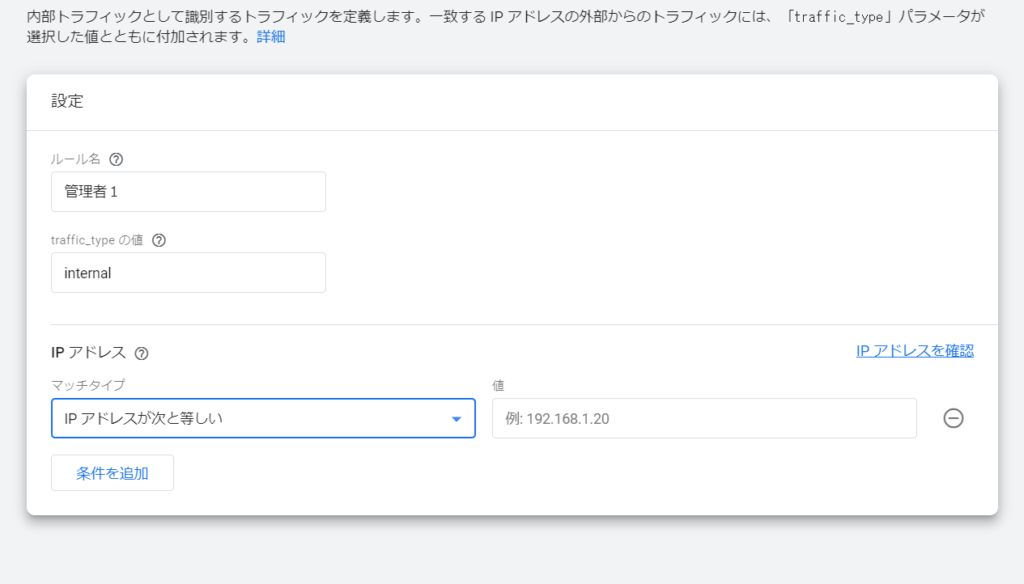Click the help icon next to IP アドレス heading

click(x=141, y=353)
